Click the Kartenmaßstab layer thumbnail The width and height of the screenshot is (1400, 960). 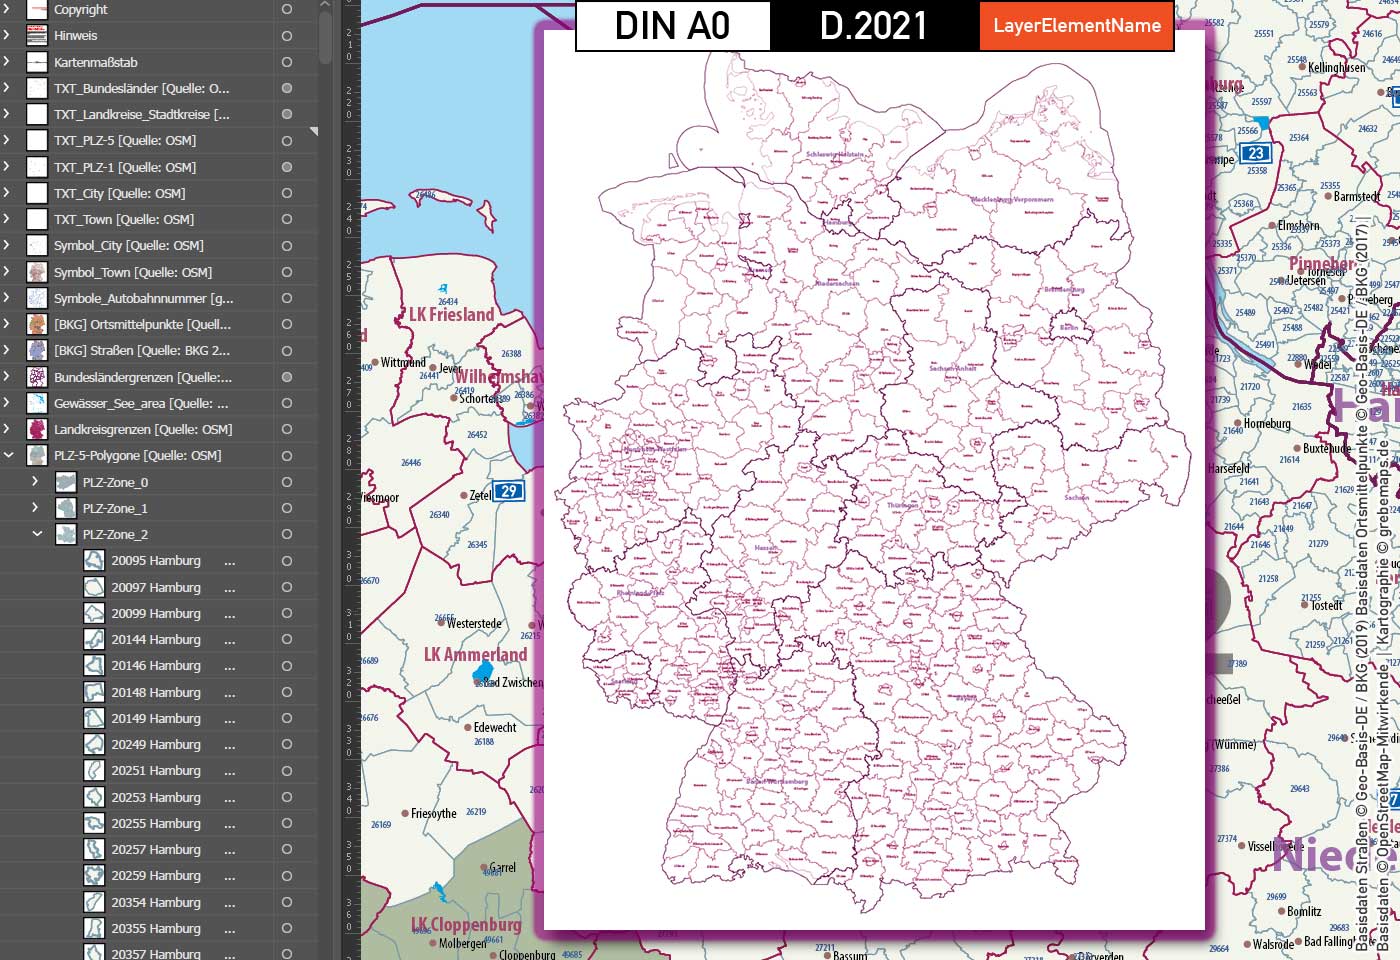35,61
